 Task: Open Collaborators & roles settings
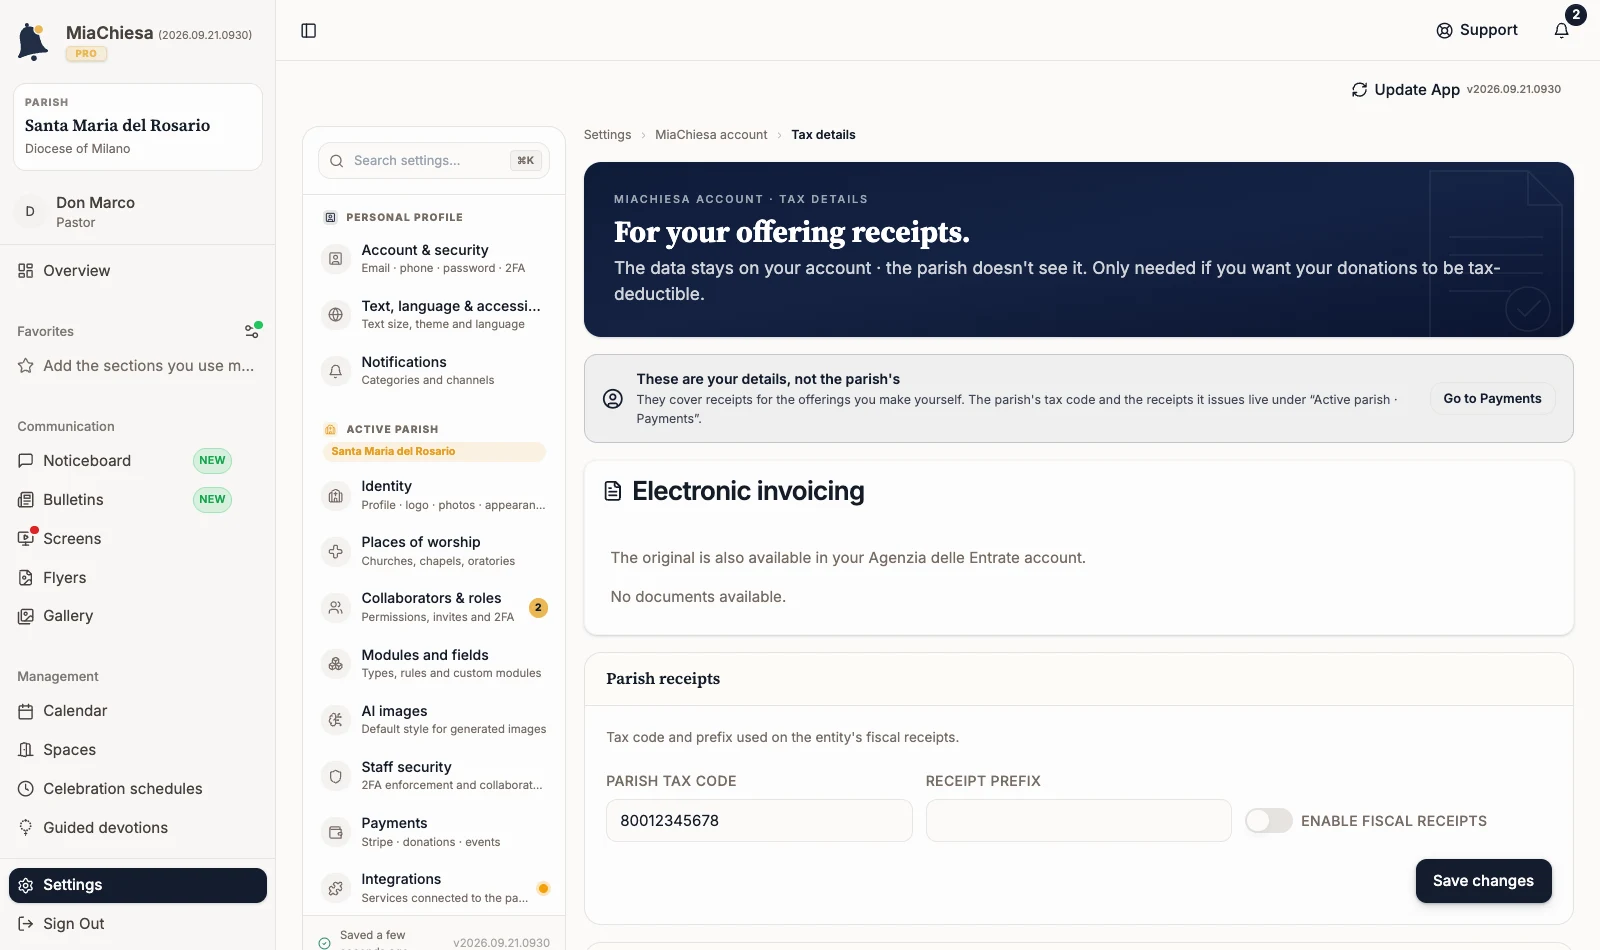(x=434, y=608)
